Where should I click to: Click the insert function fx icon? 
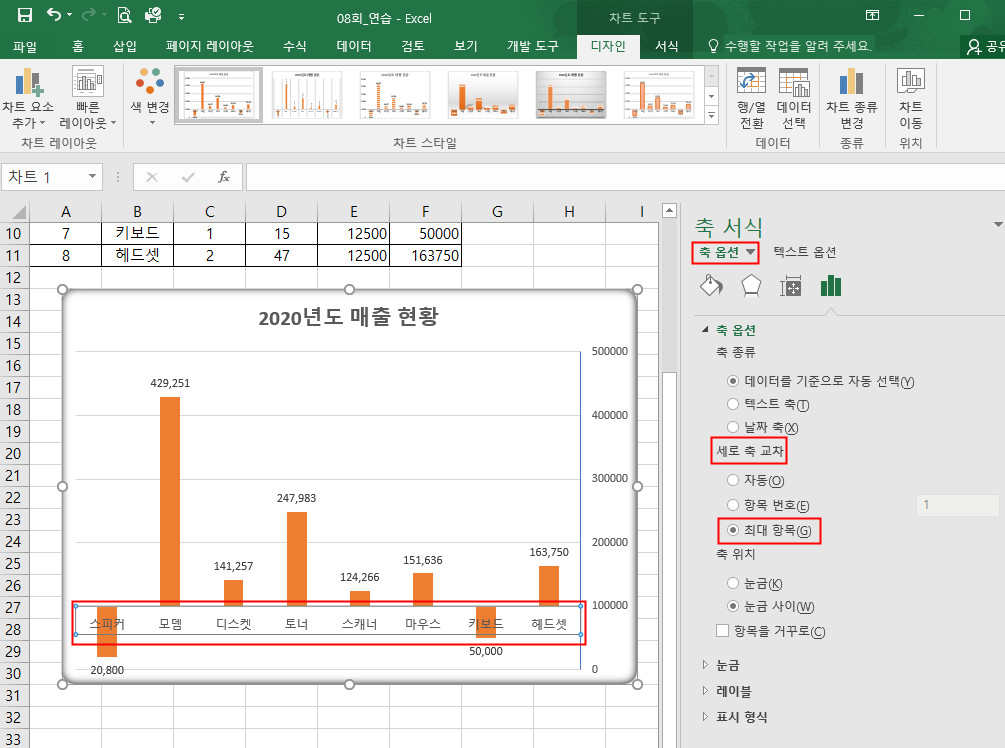[x=224, y=177]
